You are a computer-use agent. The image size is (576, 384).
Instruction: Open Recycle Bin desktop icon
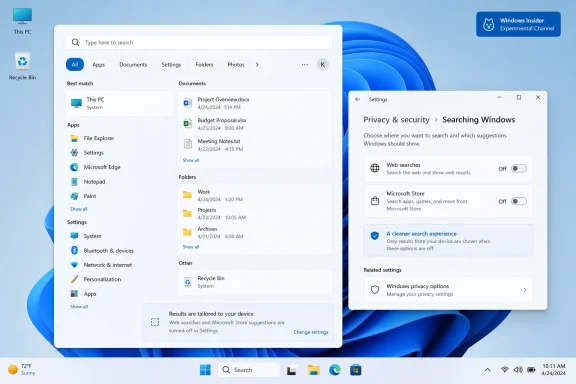pos(22,66)
